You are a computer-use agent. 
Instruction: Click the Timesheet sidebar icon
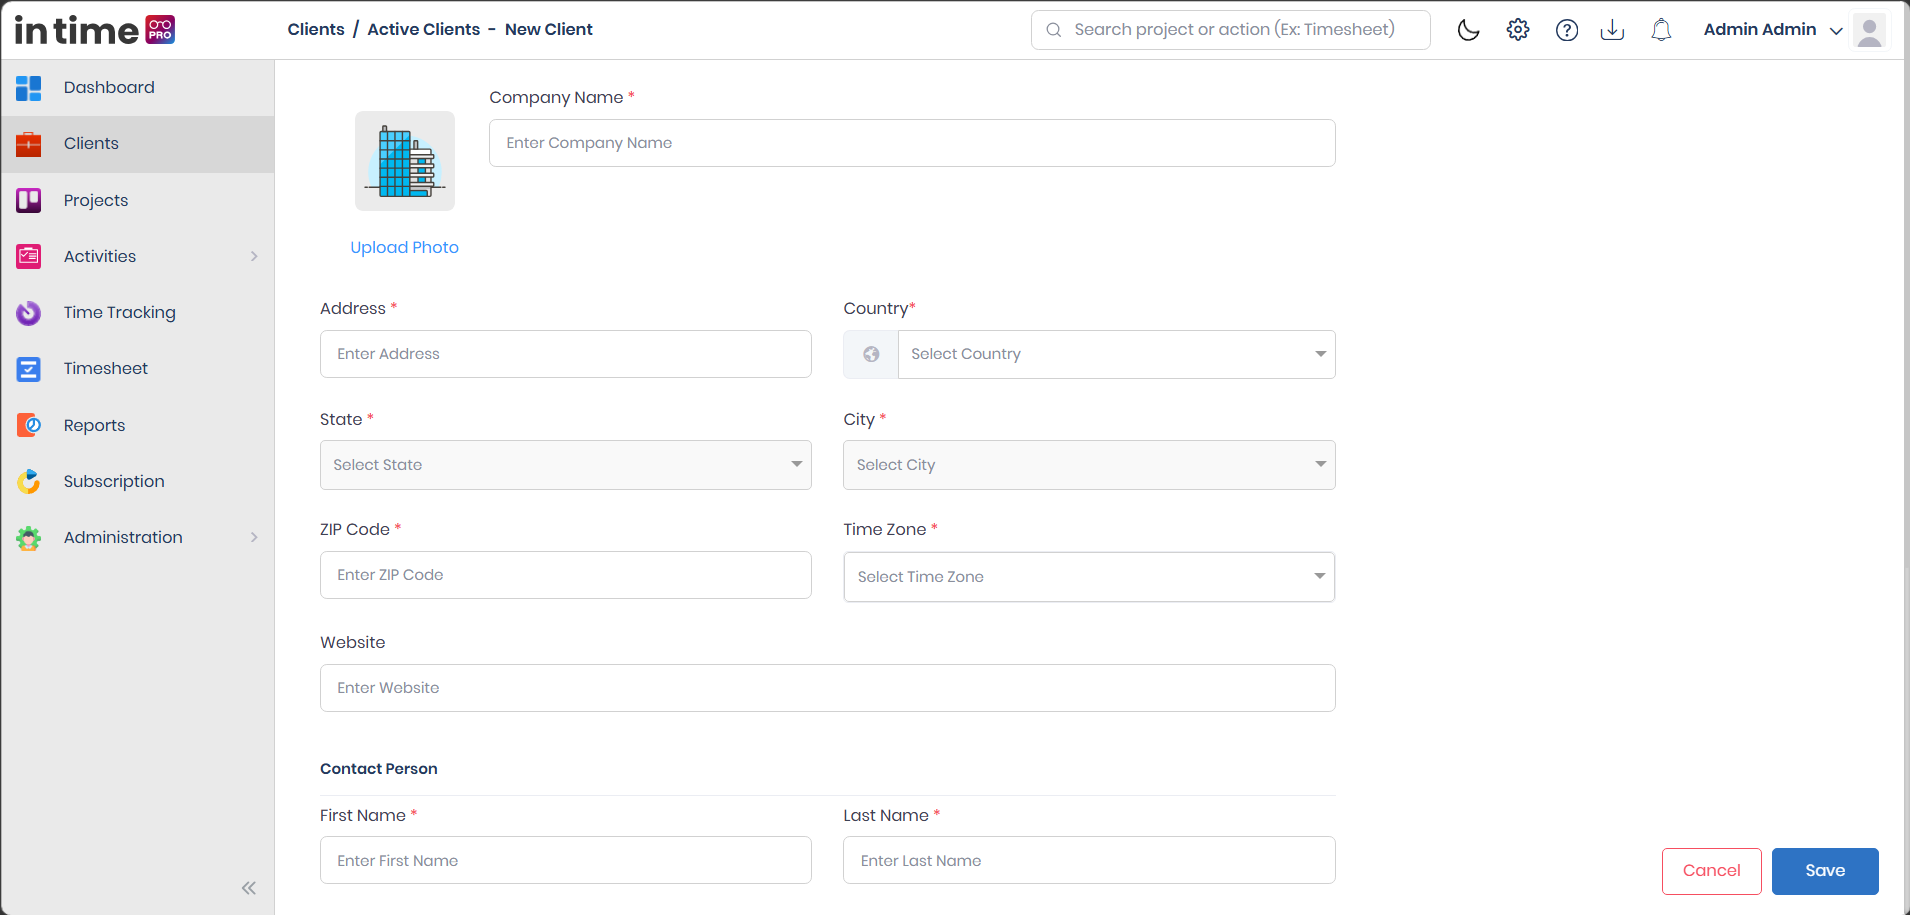(x=29, y=369)
